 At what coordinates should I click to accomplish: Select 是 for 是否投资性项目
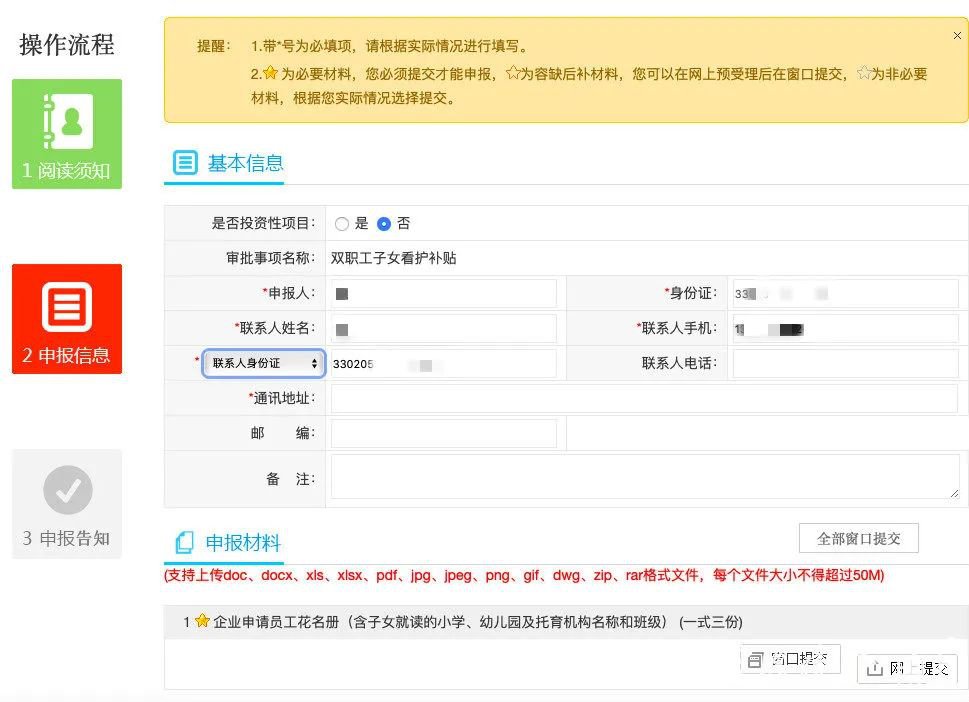[342, 224]
